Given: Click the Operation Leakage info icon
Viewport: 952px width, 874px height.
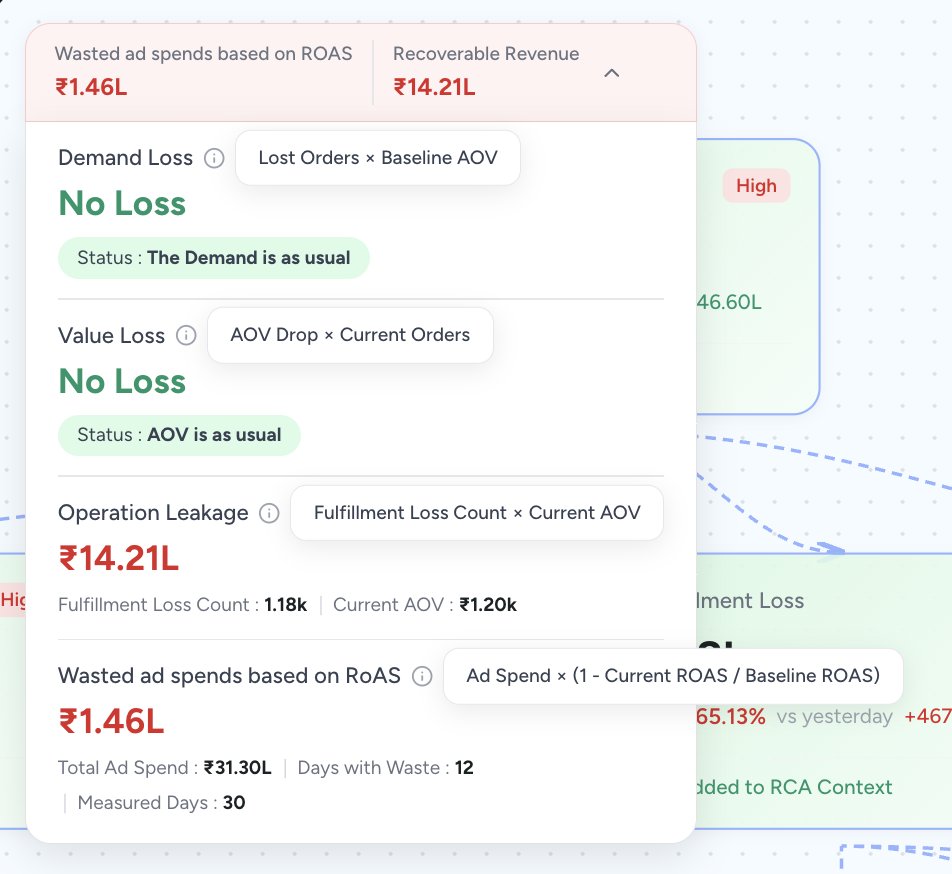Looking at the screenshot, I should pos(269,513).
